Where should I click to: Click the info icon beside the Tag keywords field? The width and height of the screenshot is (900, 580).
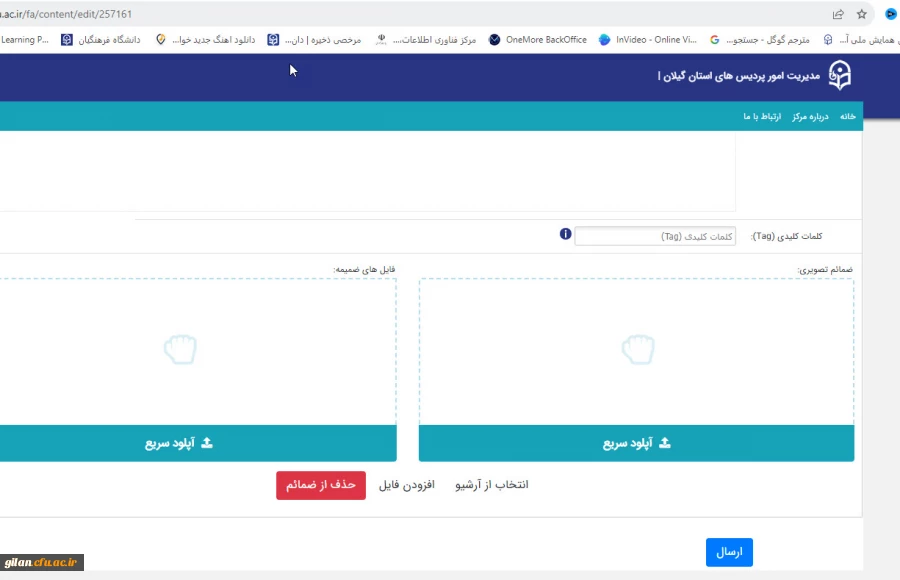tap(565, 234)
